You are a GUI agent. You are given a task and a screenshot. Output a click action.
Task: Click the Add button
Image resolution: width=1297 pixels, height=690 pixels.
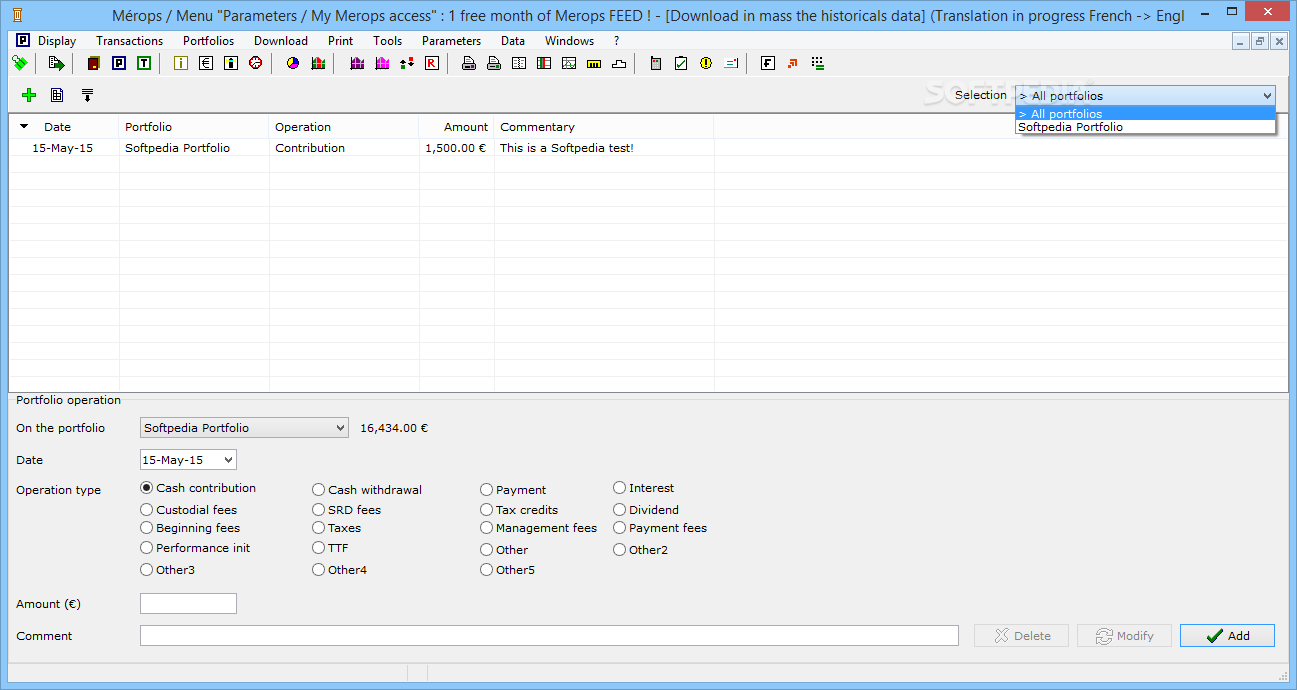point(1227,636)
